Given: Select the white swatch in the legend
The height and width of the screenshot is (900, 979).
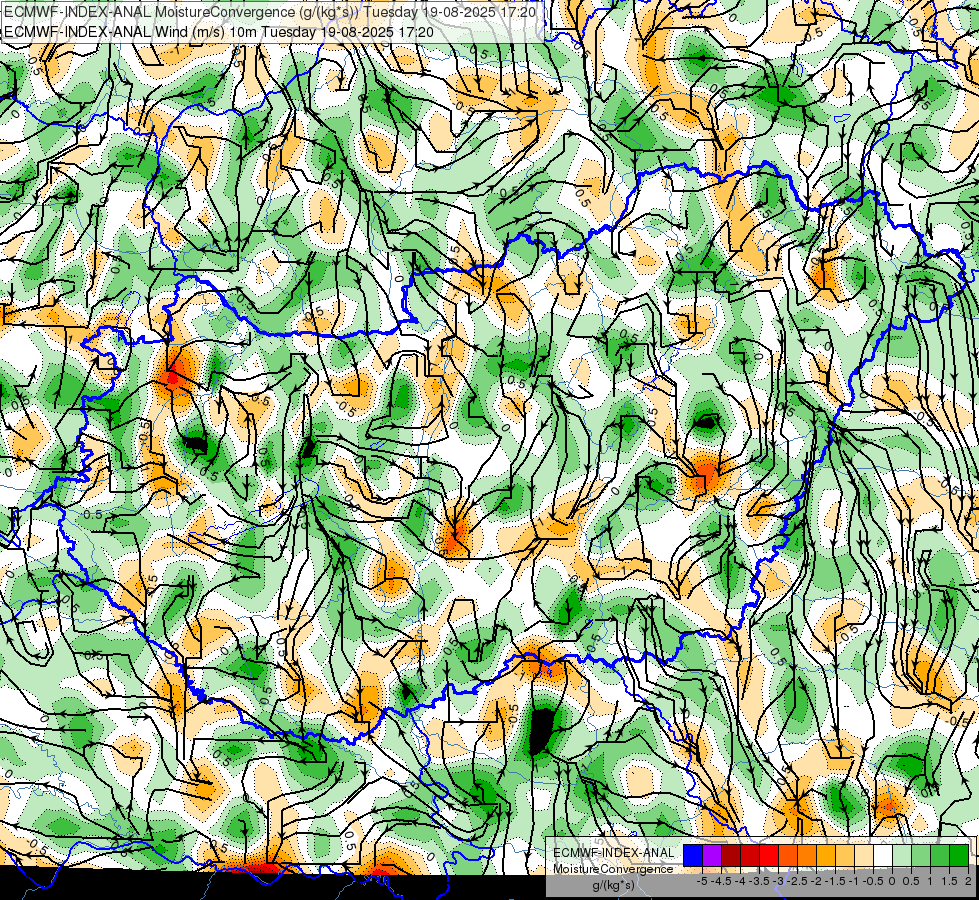Looking at the screenshot, I should click(x=883, y=855).
